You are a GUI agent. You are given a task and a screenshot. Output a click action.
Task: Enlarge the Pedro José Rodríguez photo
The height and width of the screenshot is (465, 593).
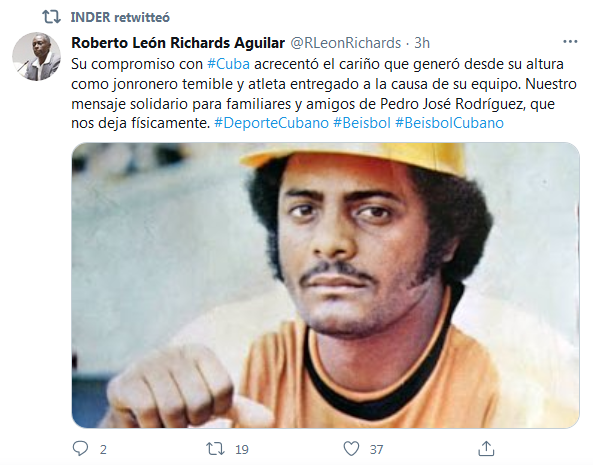click(x=326, y=285)
